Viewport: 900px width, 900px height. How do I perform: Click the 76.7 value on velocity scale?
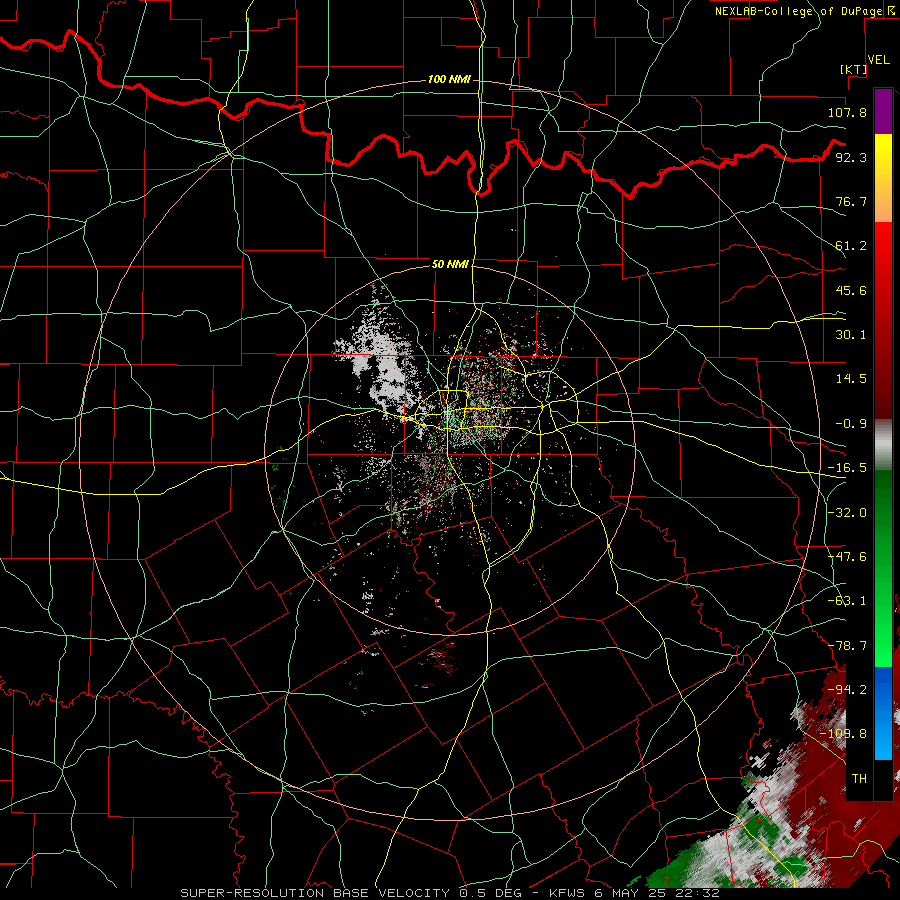click(x=851, y=201)
